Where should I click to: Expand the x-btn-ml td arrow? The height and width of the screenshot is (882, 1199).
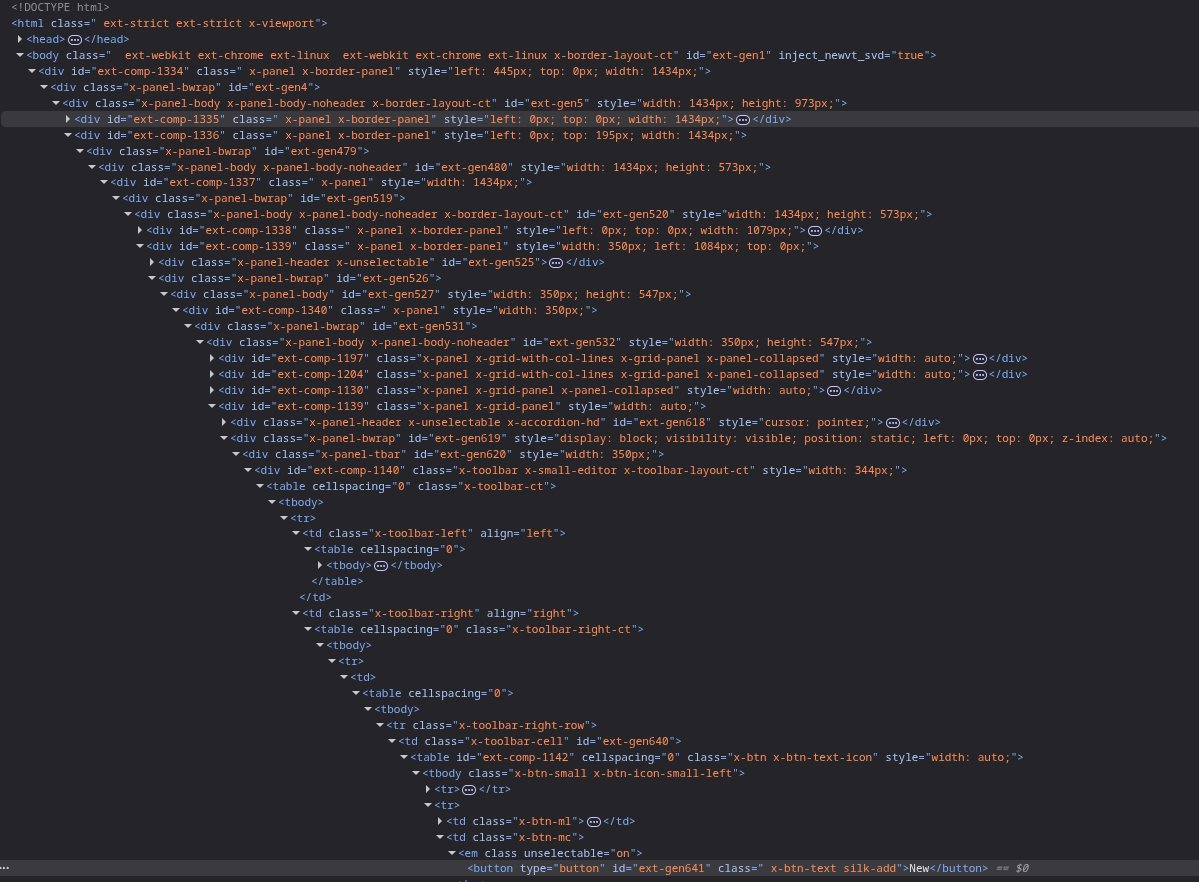[440, 822]
